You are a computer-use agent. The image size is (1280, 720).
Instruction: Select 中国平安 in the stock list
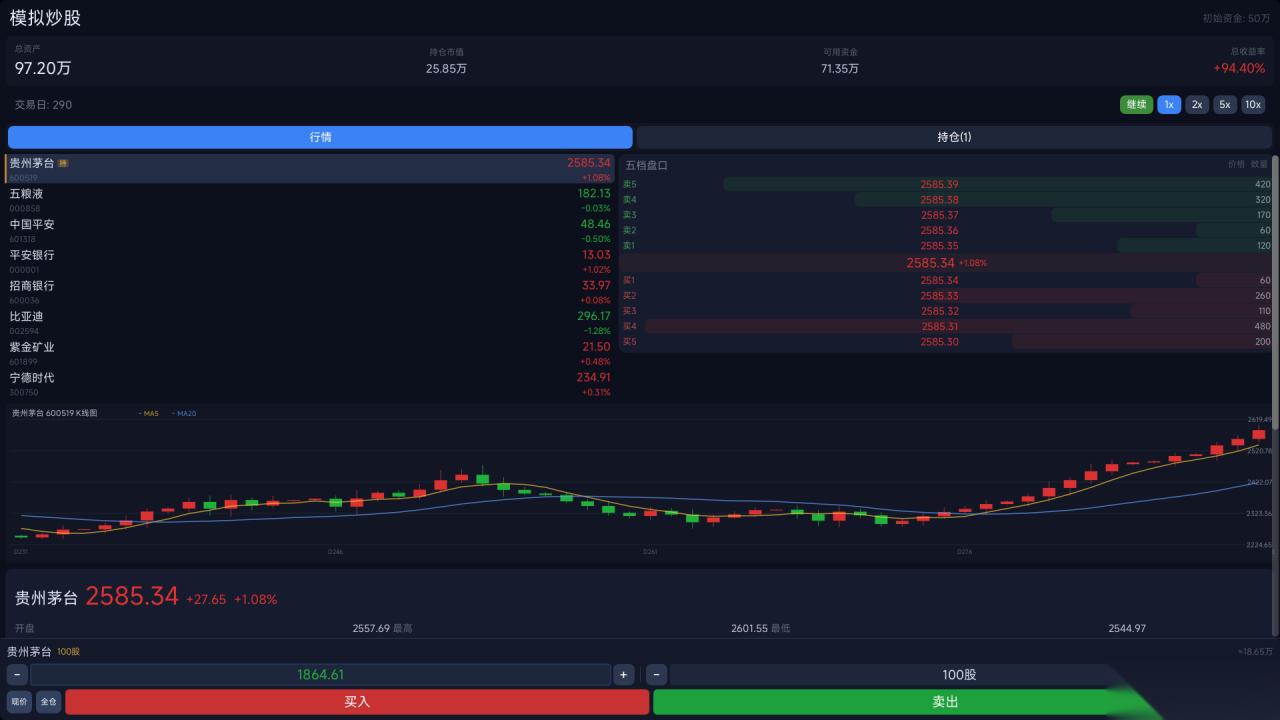coord(309,231)
